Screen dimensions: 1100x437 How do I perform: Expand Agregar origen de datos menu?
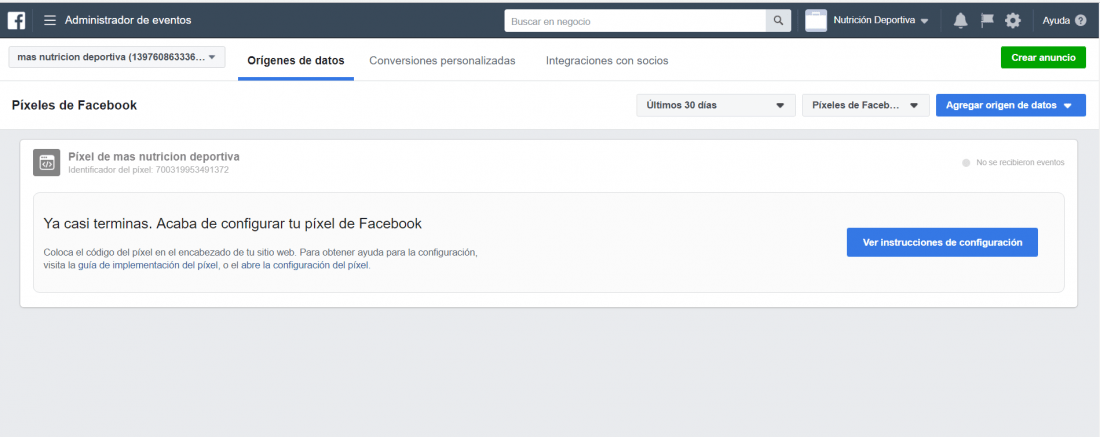(1010, 105)
